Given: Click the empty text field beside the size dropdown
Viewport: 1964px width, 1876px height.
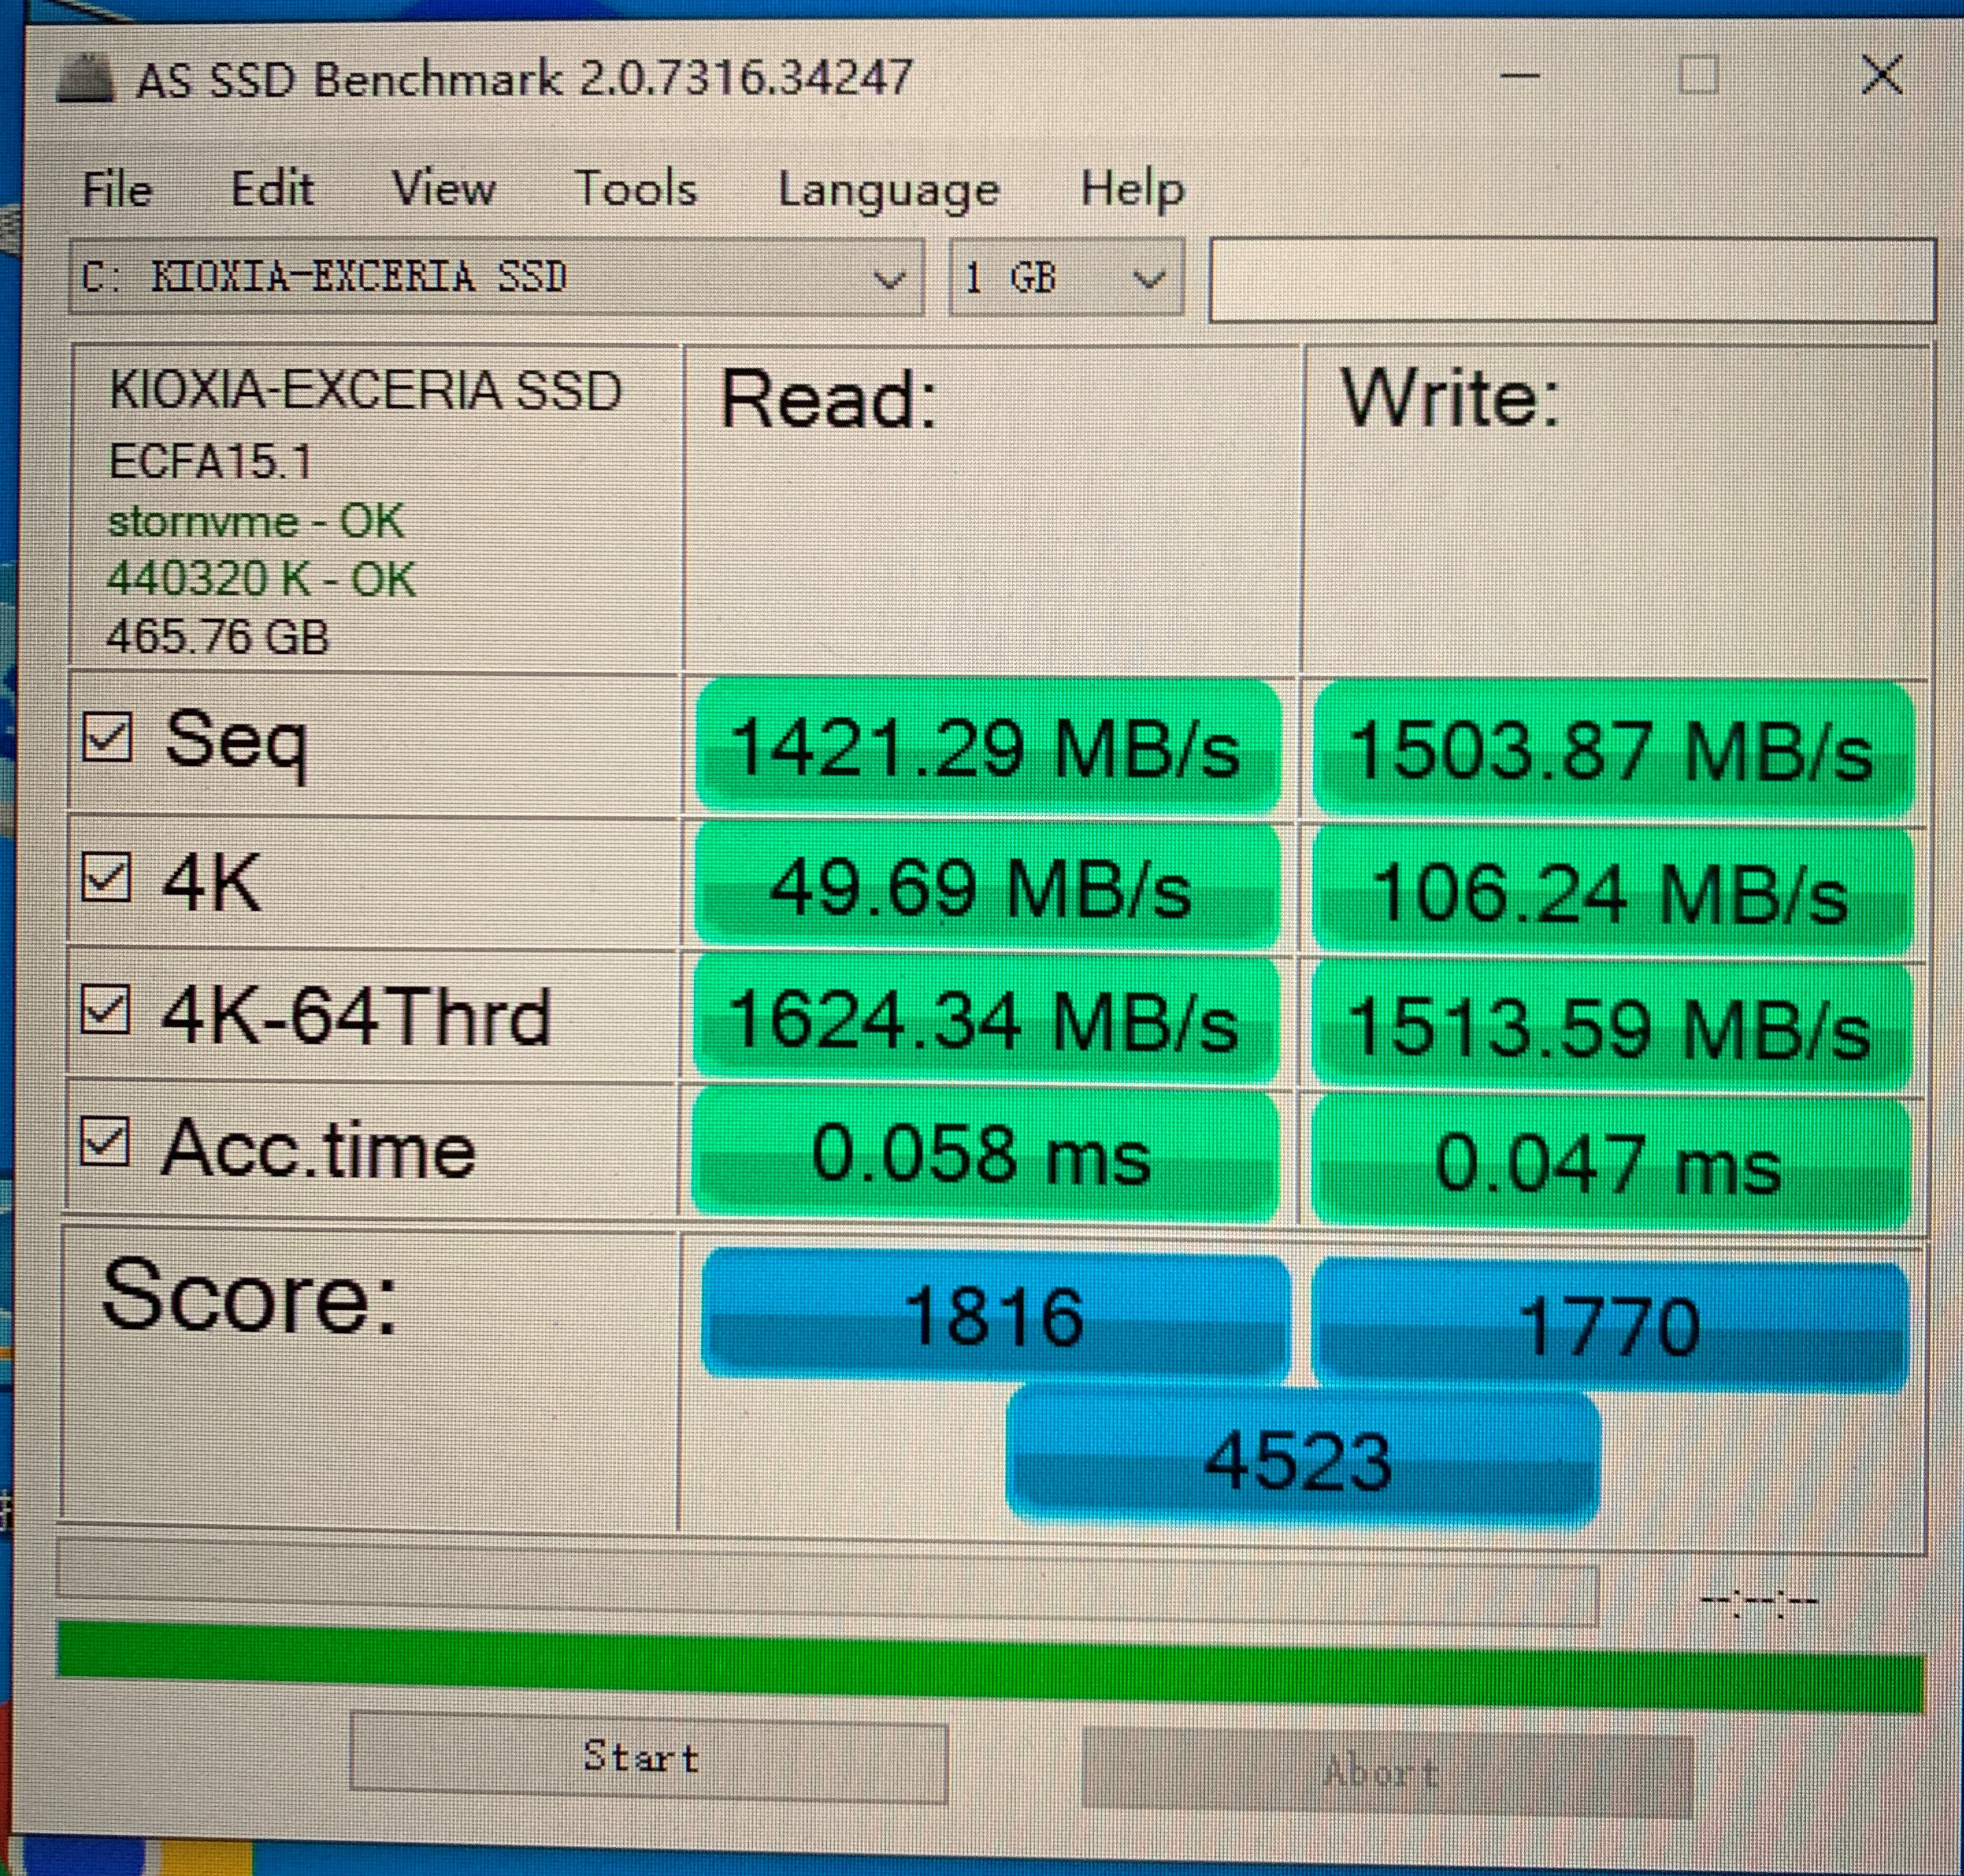Looking at the screenshot, I should 1571,281.
